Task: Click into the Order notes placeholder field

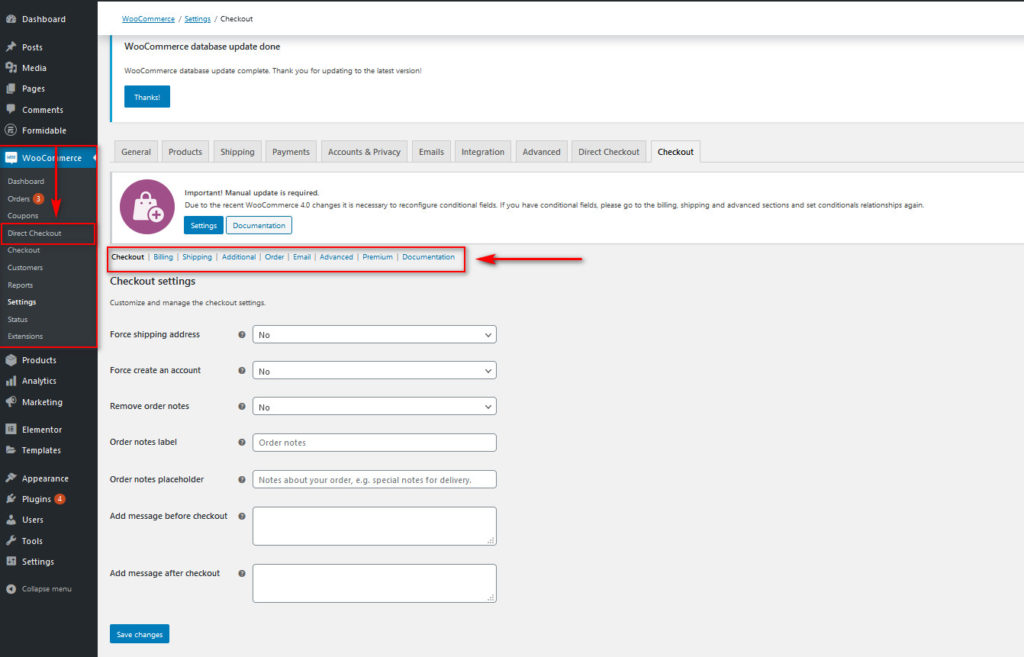Action: click(374, 479)
